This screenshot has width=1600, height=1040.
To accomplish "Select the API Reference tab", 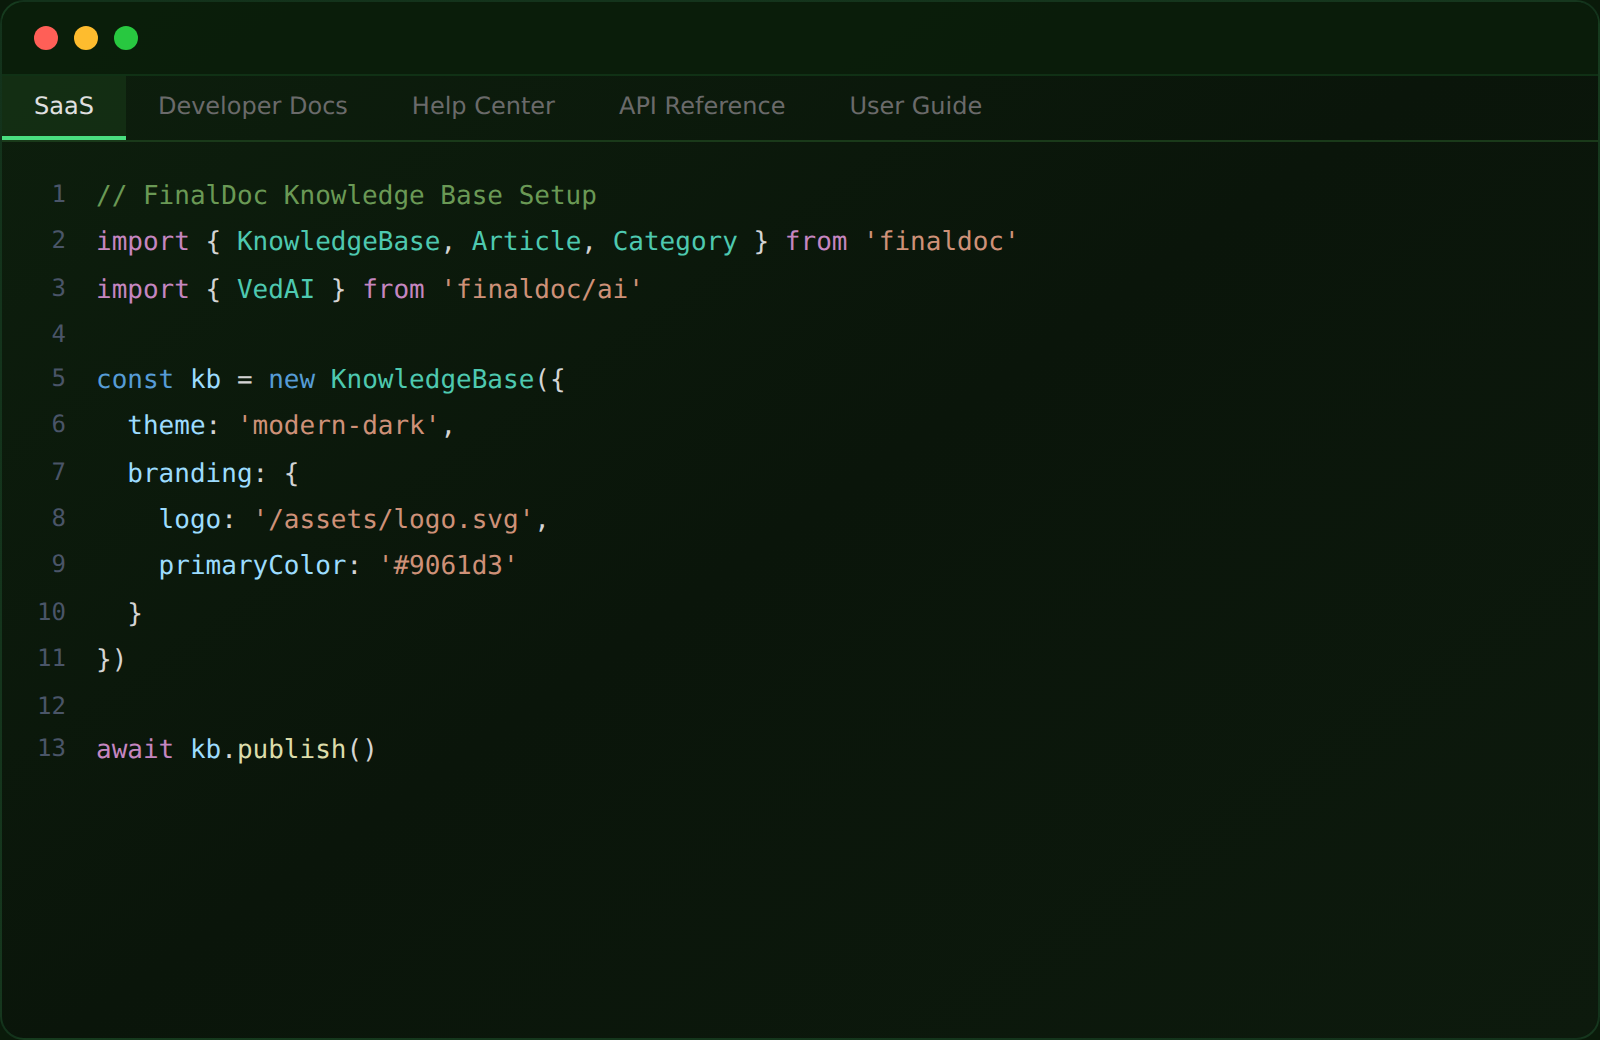I will point(702,106).
